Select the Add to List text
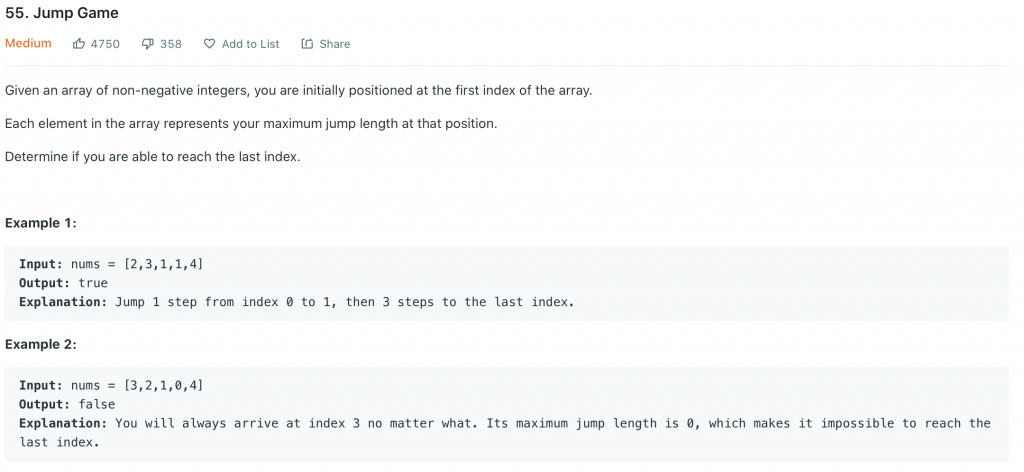The image size is (1024, 472). click(250, 44)
